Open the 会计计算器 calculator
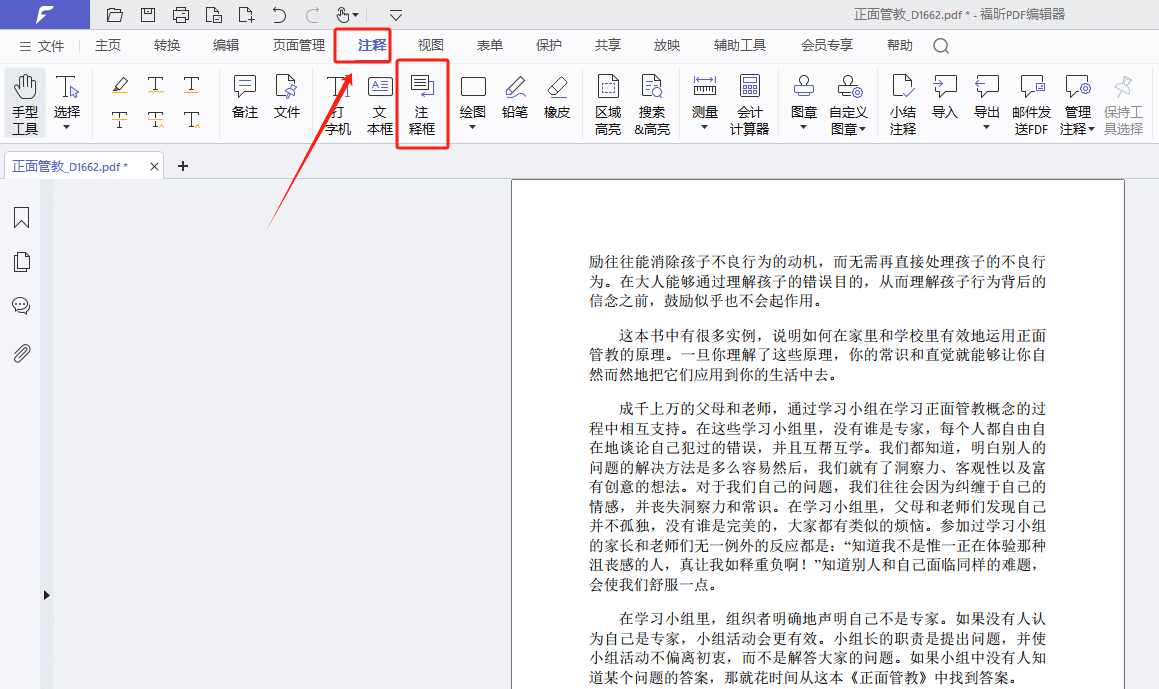Viewport: 1159px width, 689px height. coord(749,103)
